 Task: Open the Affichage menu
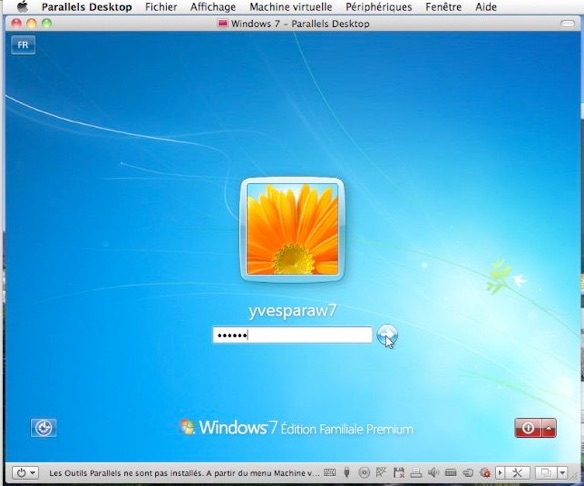(x=213, y=7)
